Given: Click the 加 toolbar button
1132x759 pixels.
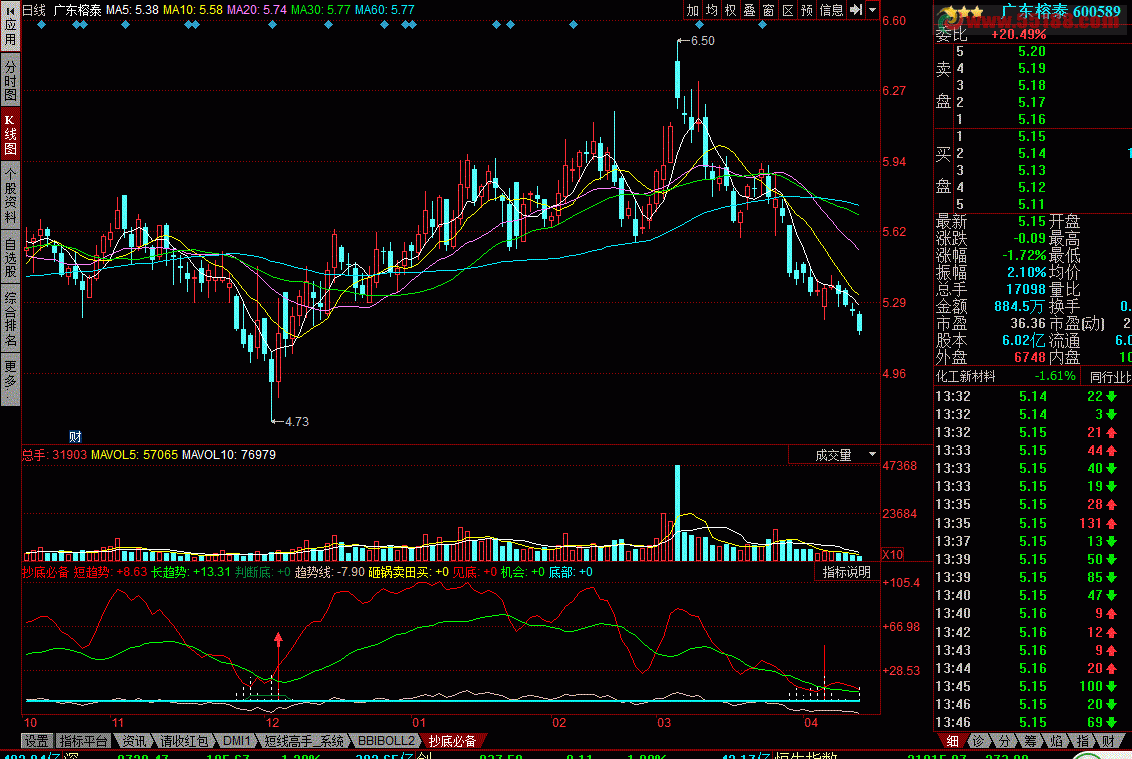Looking at the screenshot, I should click(x=692, y=10).
